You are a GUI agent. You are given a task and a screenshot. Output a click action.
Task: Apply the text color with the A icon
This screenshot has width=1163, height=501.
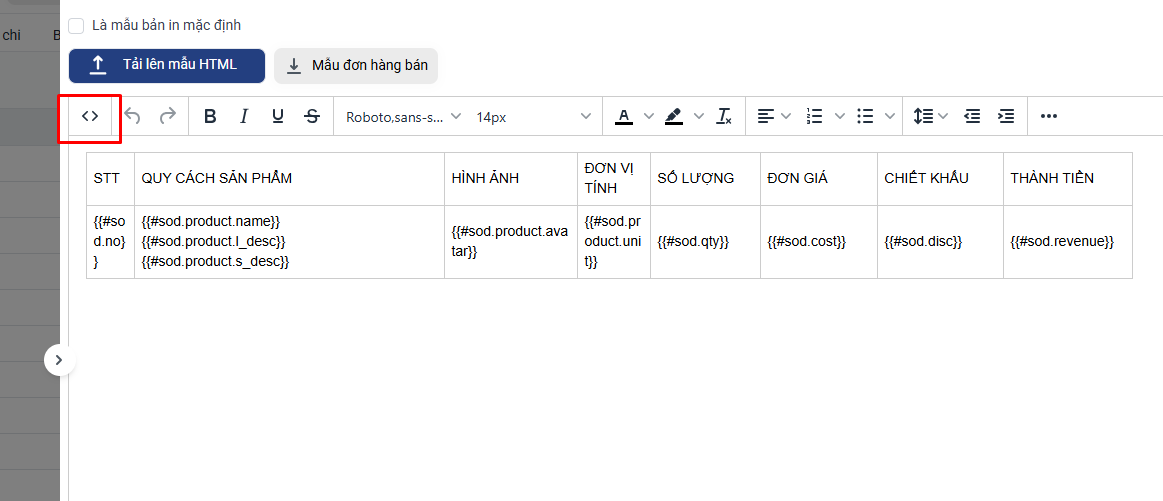[x=624, y=117]
